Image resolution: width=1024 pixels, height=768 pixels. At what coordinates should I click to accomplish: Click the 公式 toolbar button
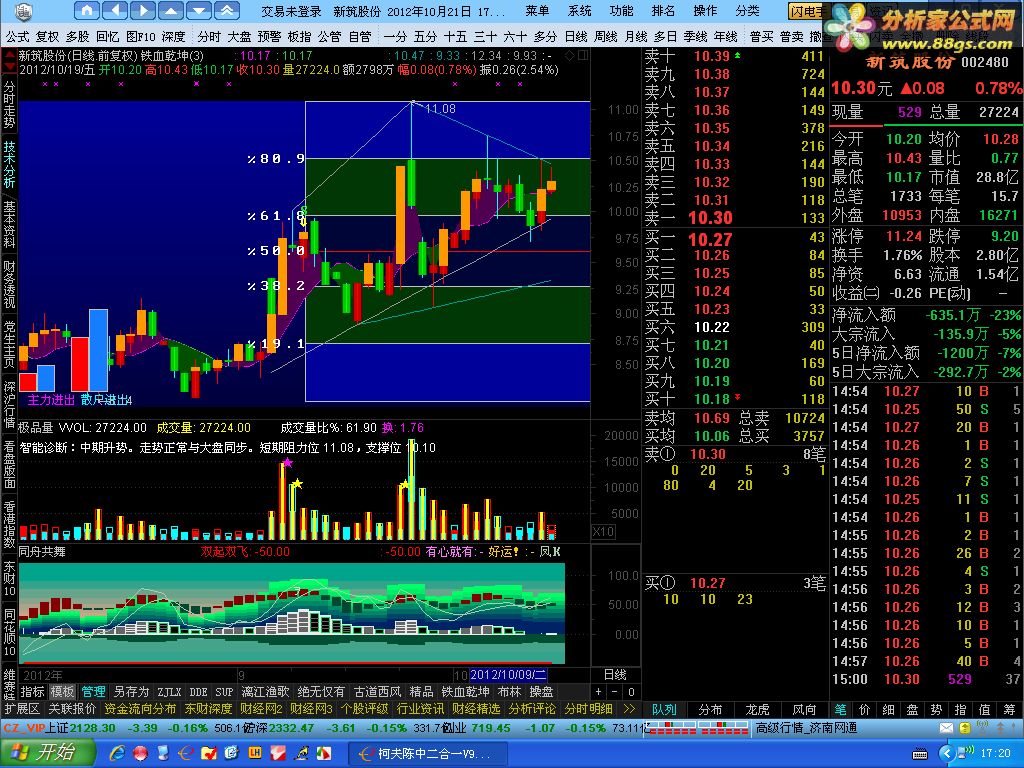[x=18, y=37]
